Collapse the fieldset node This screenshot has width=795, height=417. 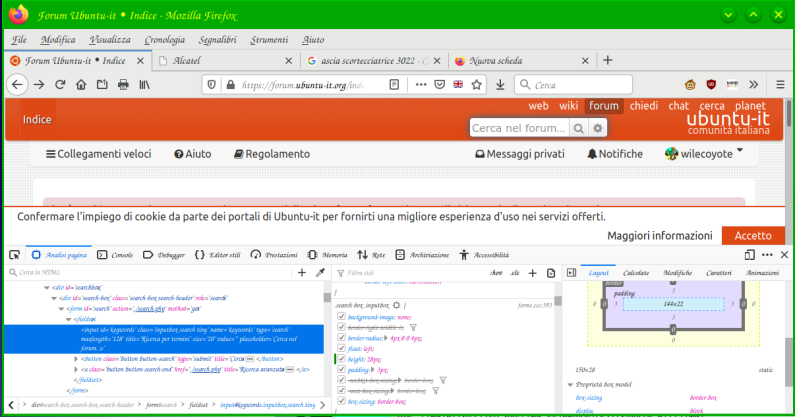click(x=69, y=320)
